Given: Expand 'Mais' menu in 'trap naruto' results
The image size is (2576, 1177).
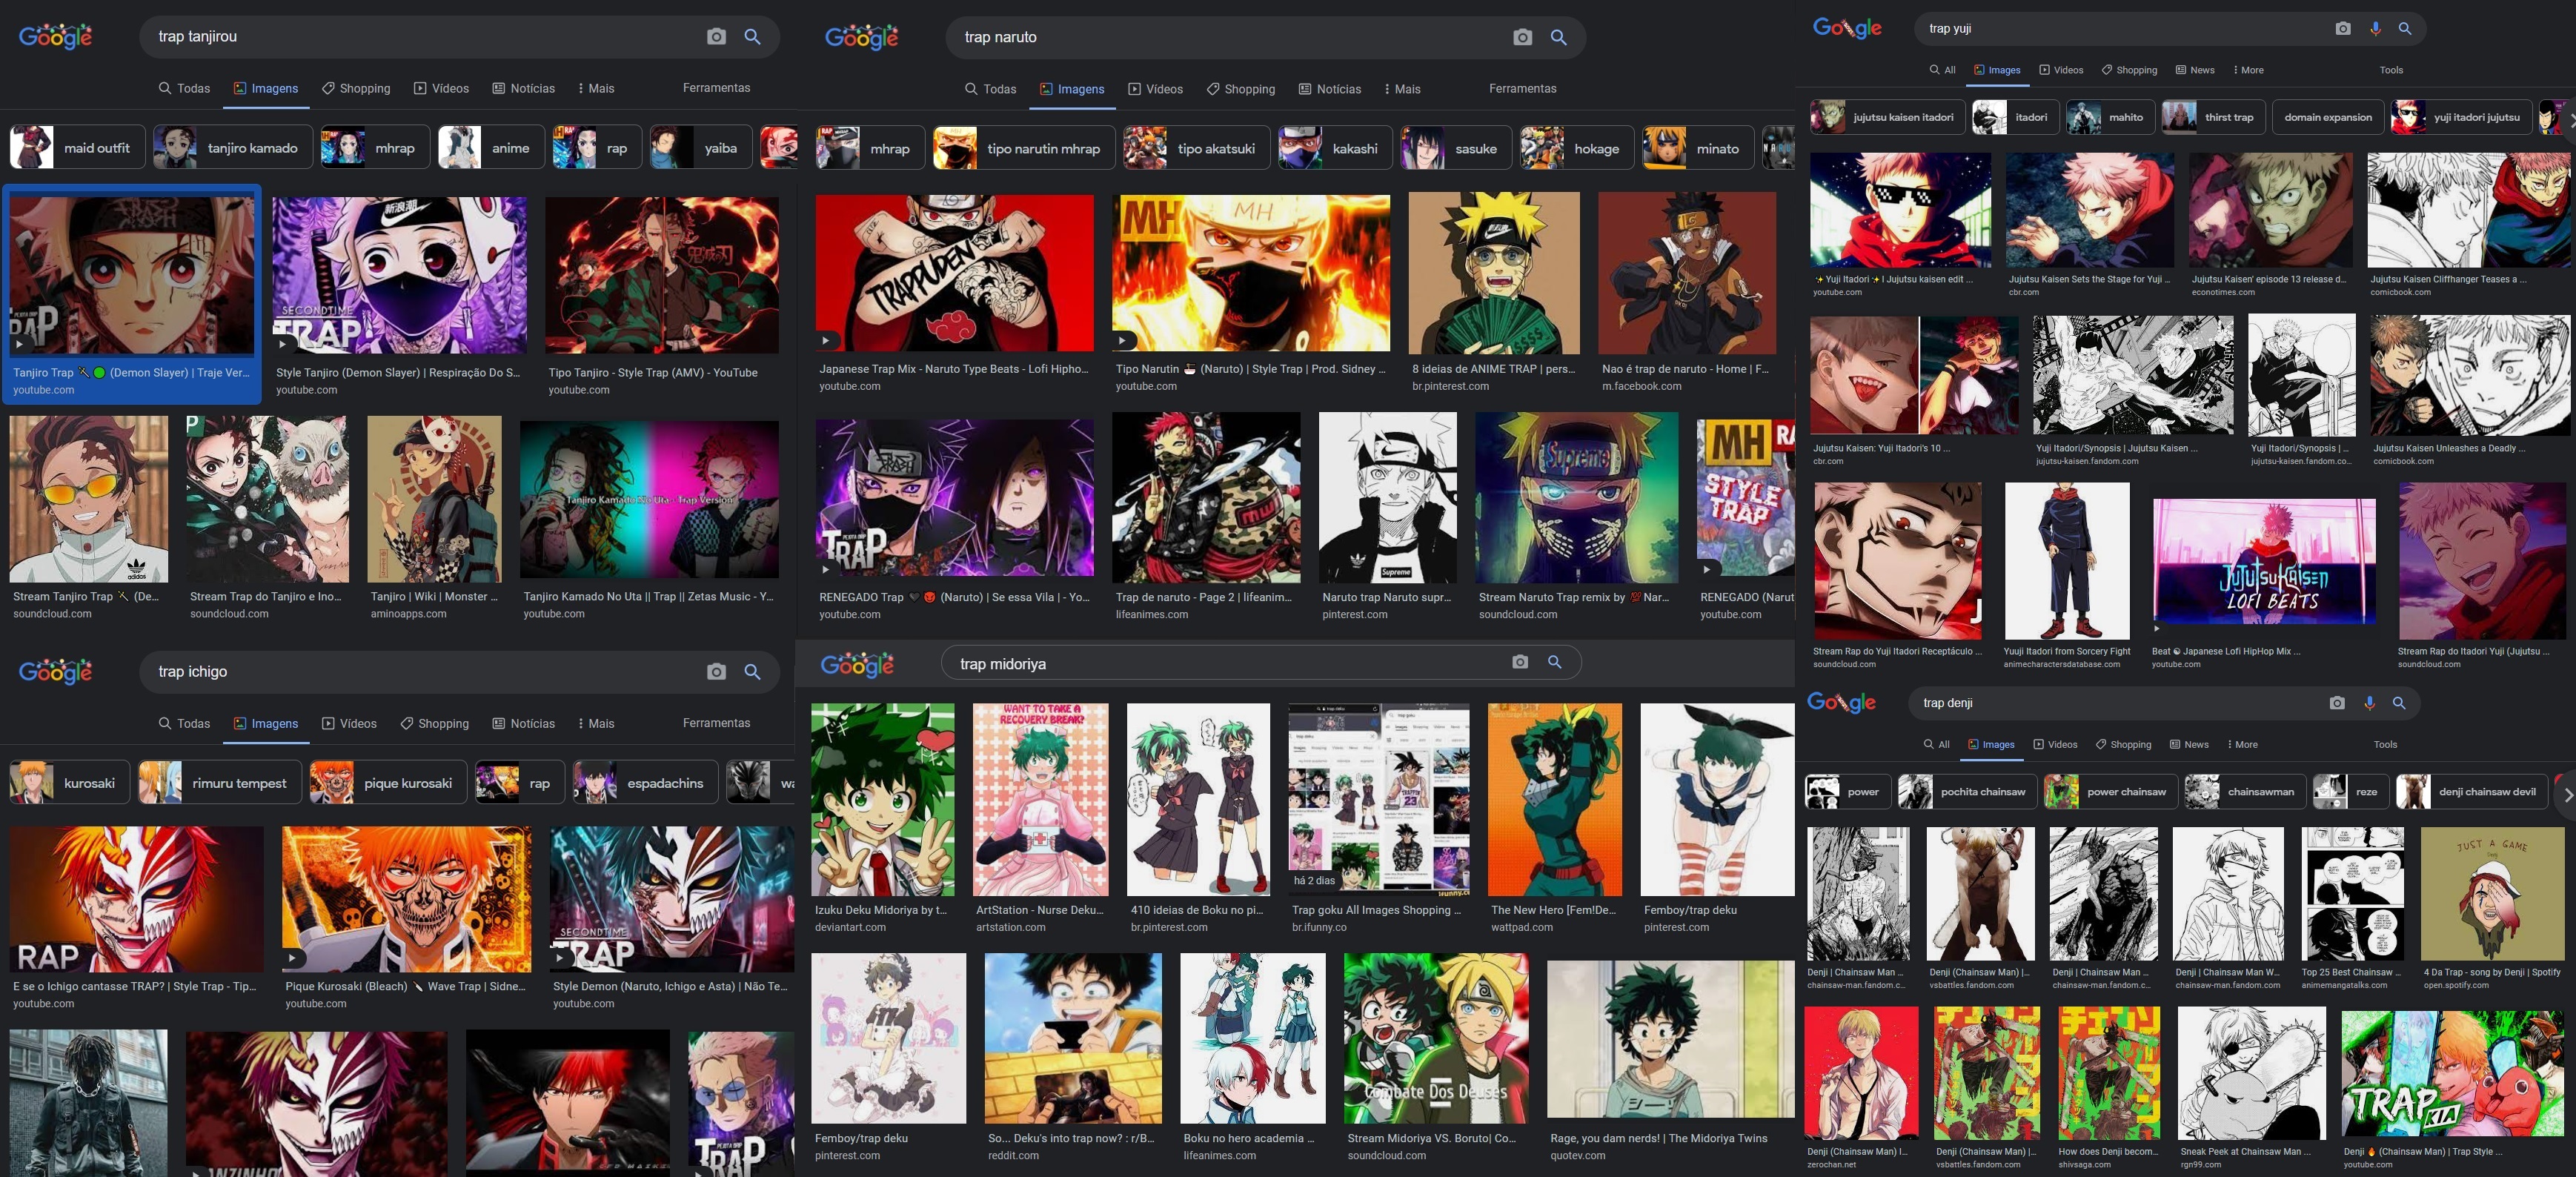Looking at the screenshot, I should (1402, 89).
